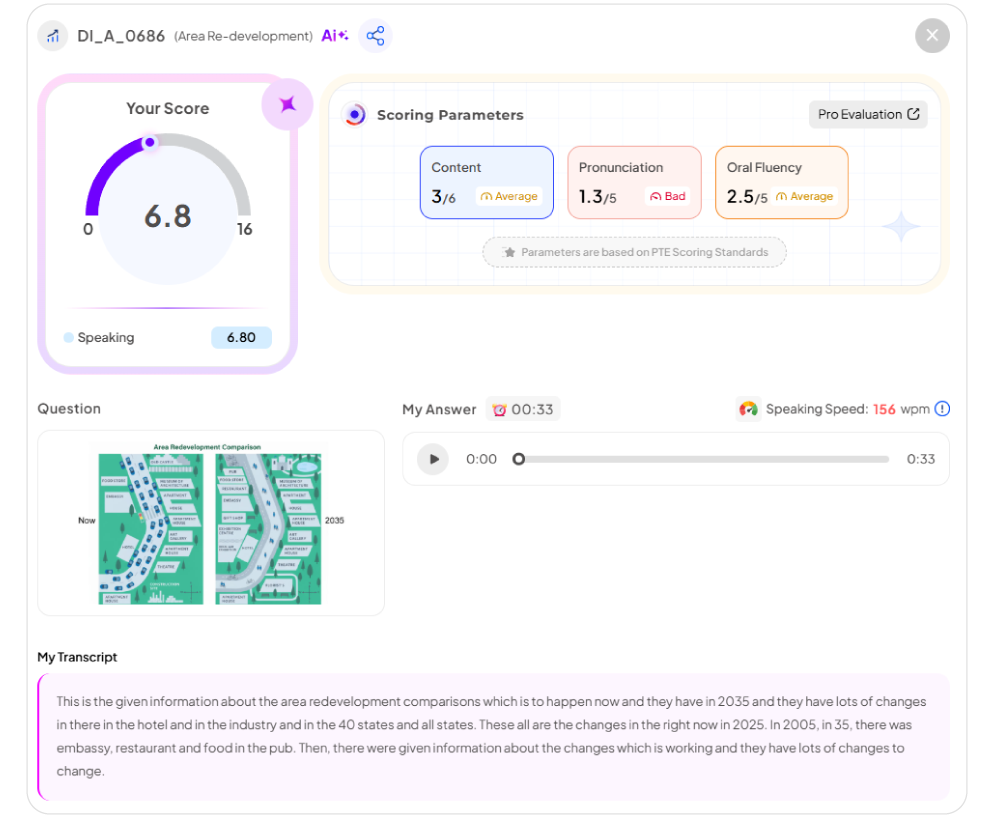Viewport: 994px width, 817px height.
Task: Click the score gauge knob
Action: (150, 142)
